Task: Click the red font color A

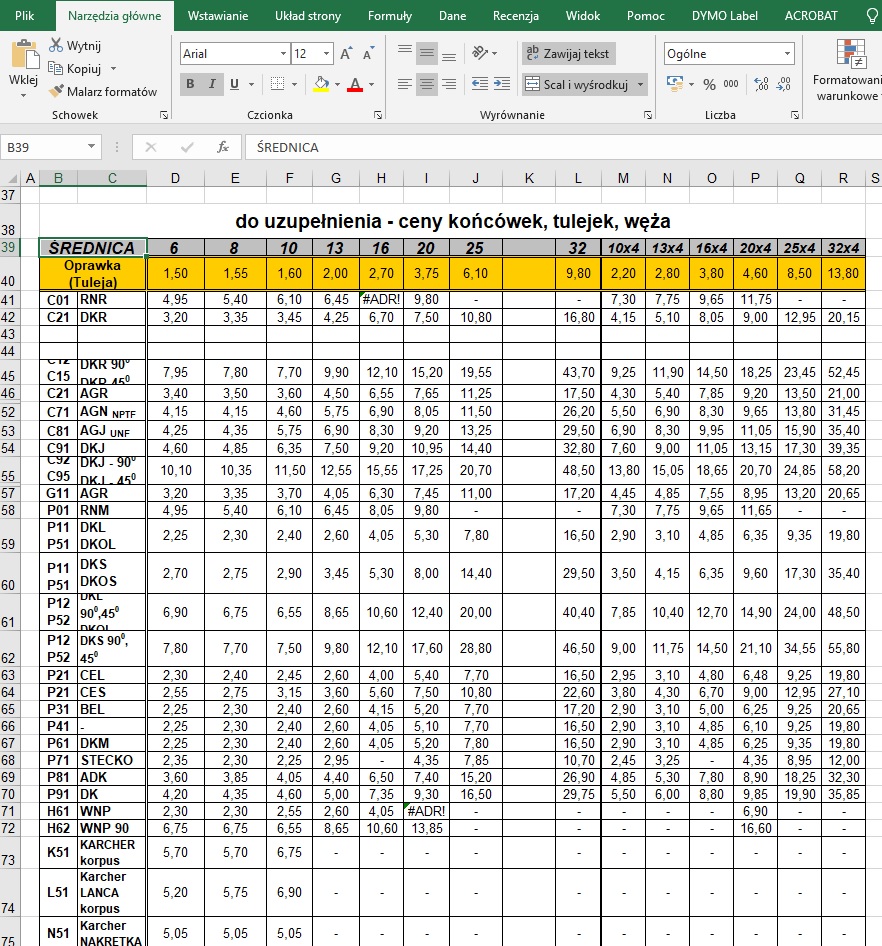Action: 355,84
